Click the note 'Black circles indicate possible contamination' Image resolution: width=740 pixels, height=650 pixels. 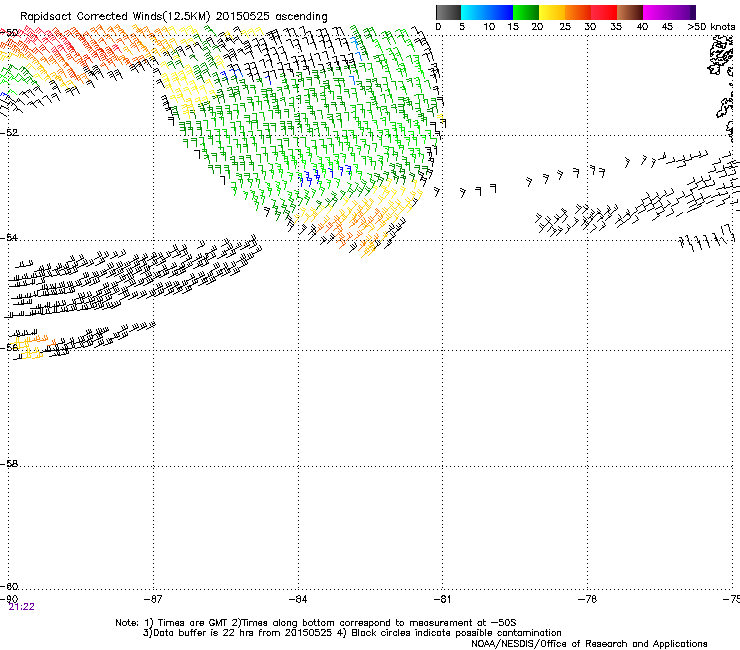tap(456, 633)
